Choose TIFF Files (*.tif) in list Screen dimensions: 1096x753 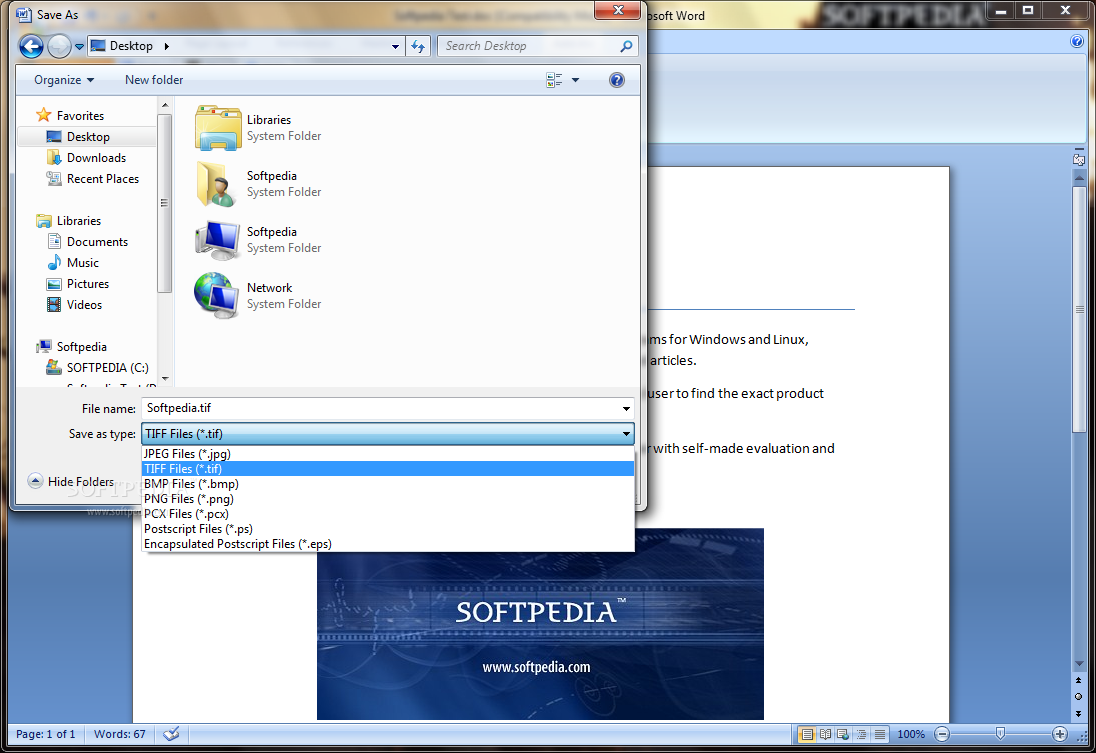coord(388,468)
